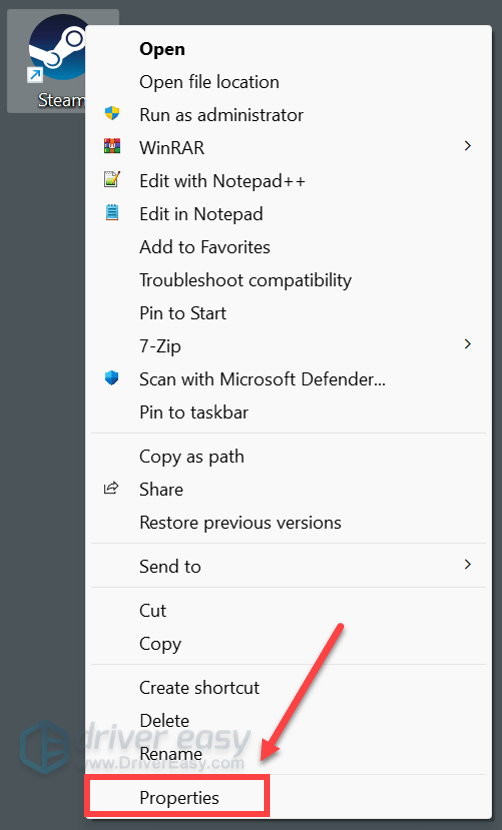Screen dimensions: 502x830
Task: Click the blue Notepad icon
Action: pyautogui.click(x=112, y=213)
